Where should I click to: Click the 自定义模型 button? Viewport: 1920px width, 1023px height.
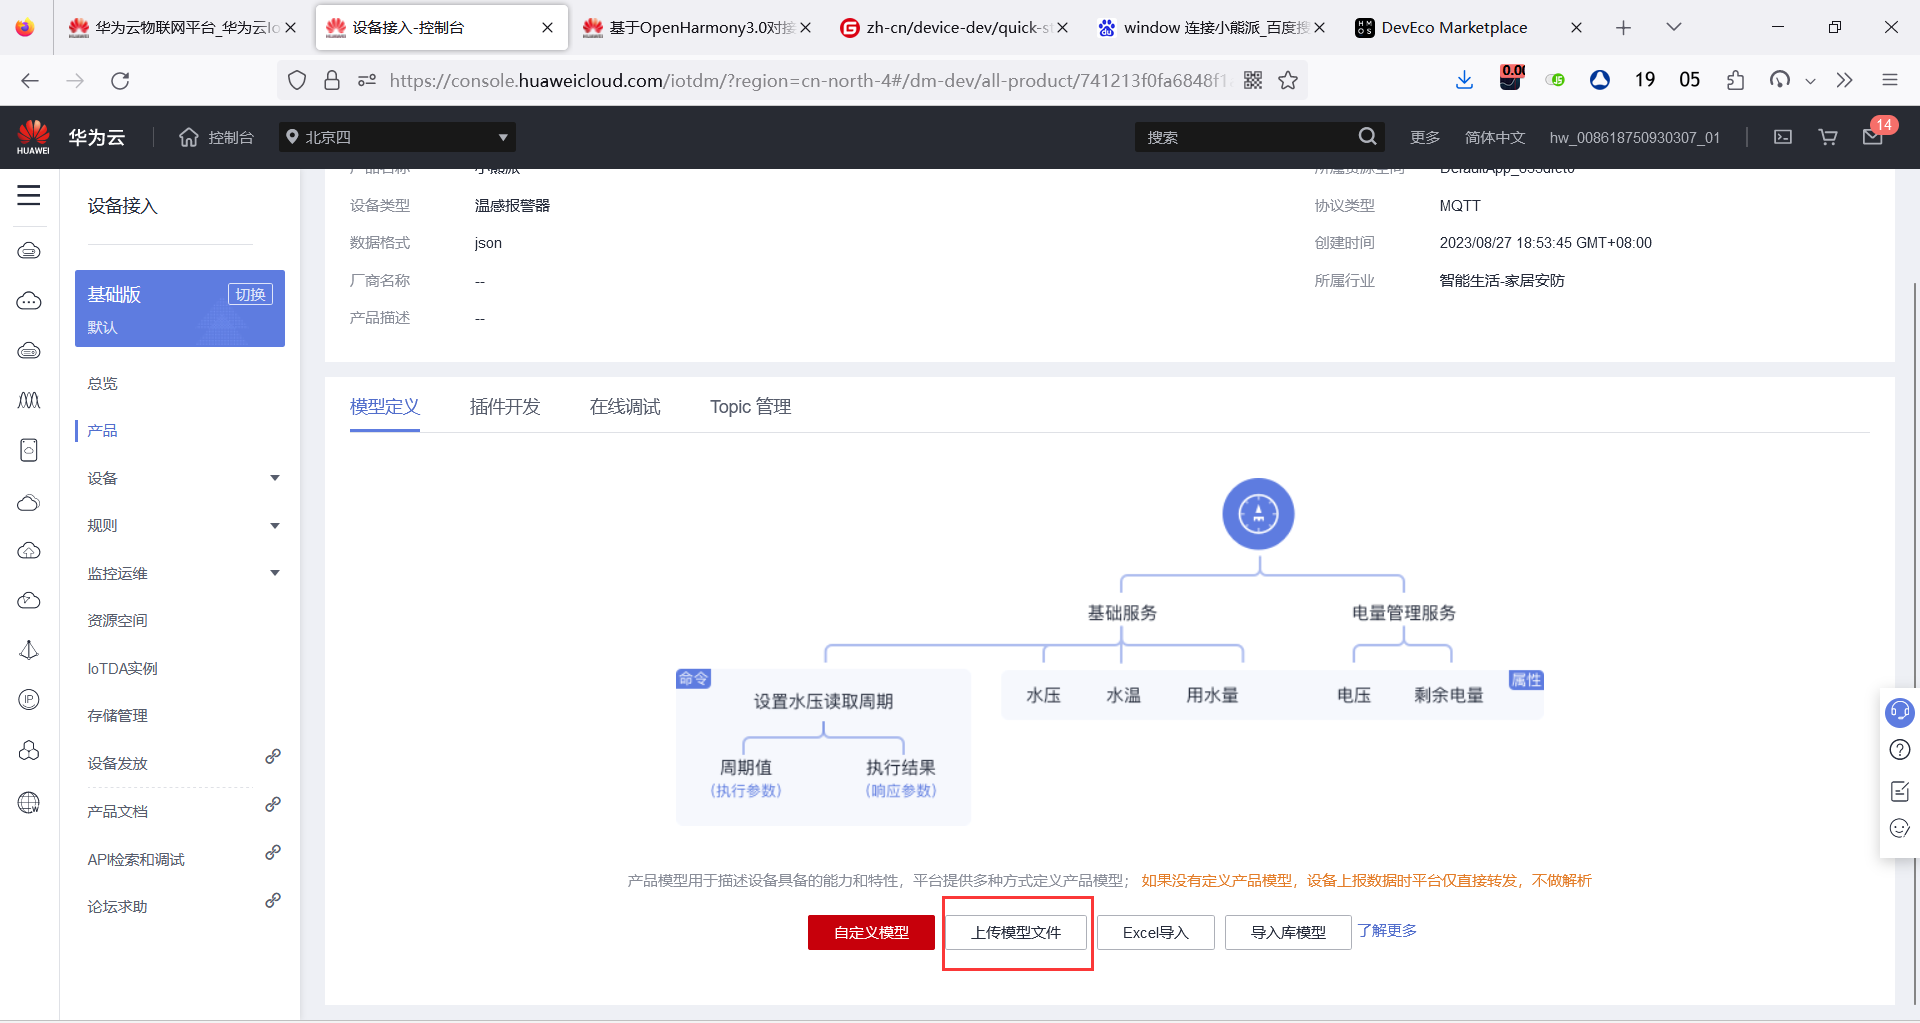871,932
